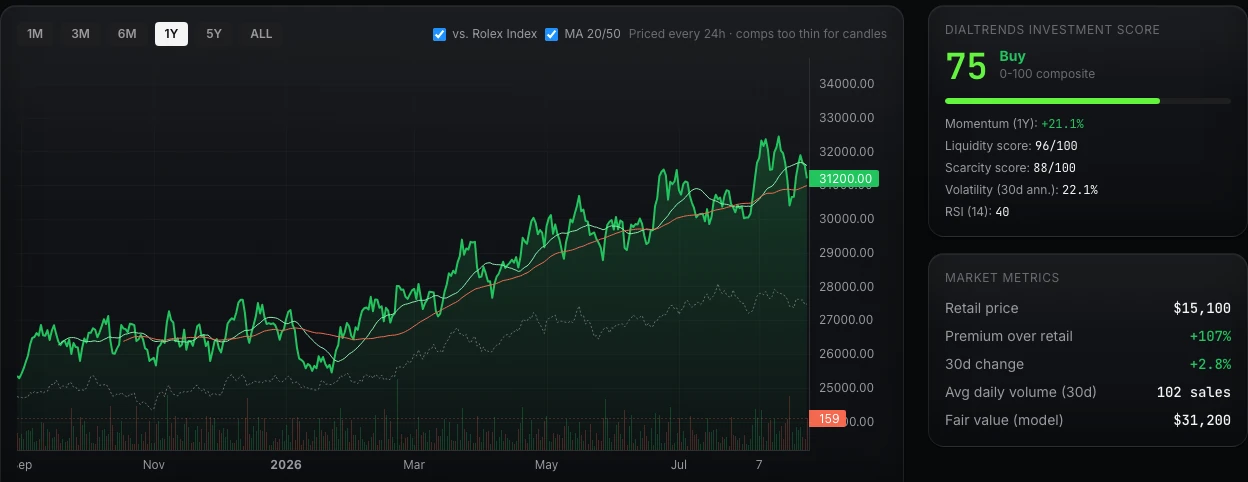1248x482 pixels.
Task: Click the Premium over retail +107% value
Action: click(1210, 336)
